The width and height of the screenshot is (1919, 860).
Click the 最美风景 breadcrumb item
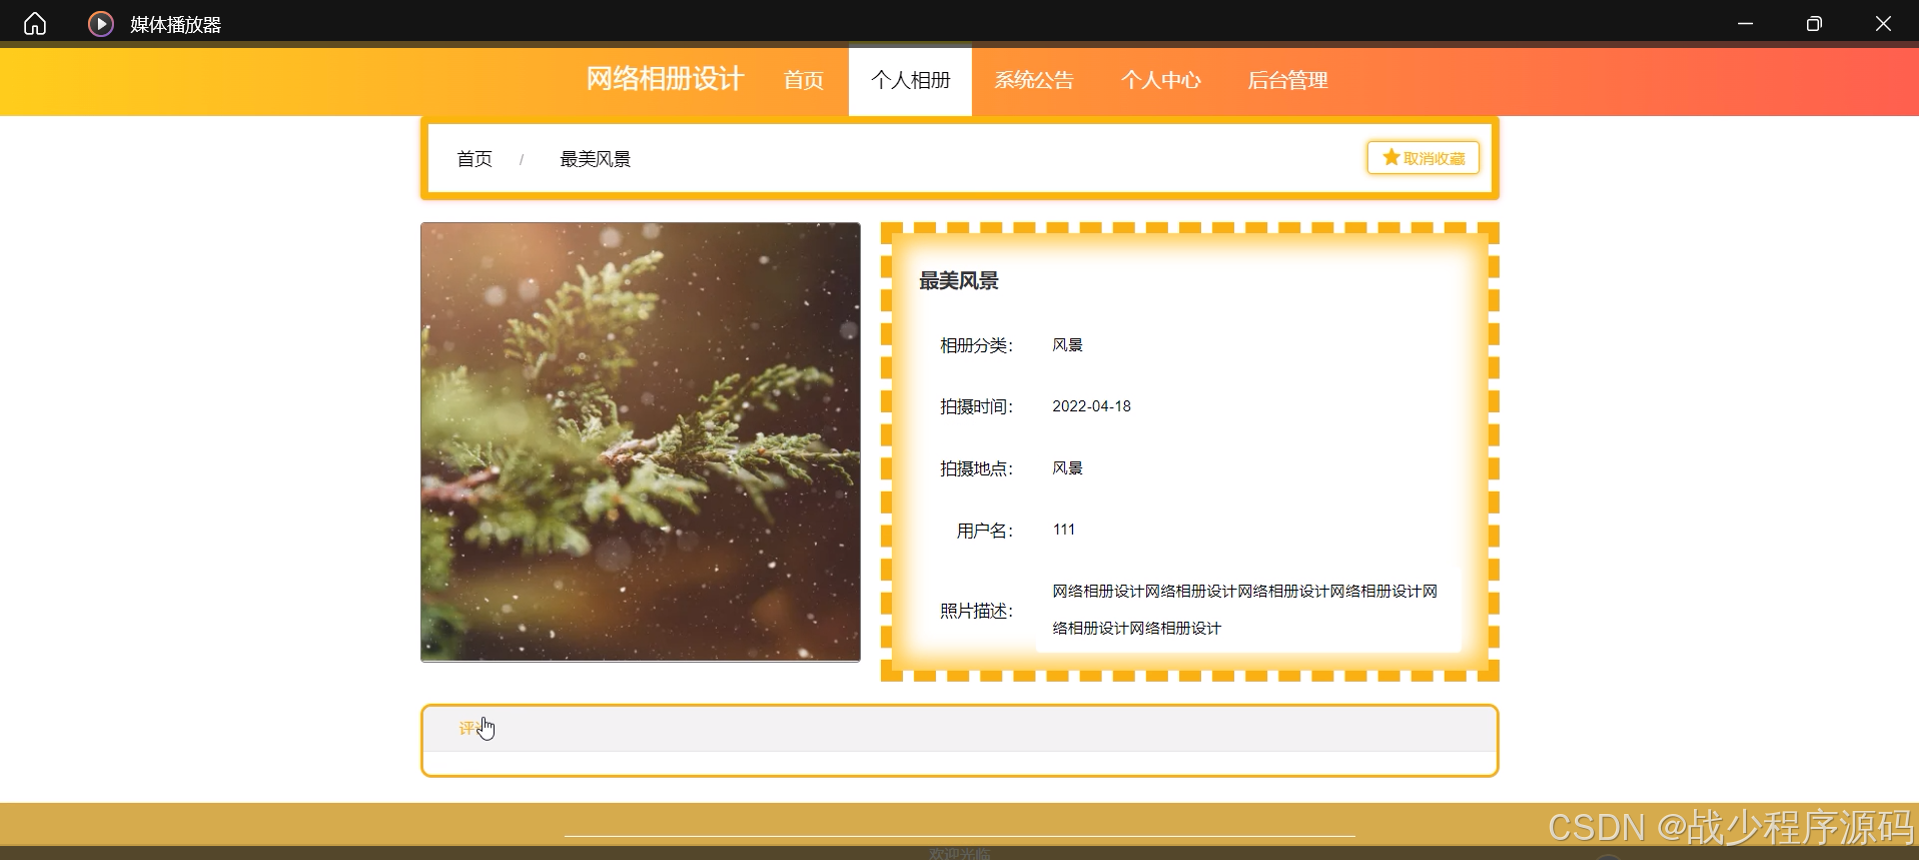coord(595,159)
